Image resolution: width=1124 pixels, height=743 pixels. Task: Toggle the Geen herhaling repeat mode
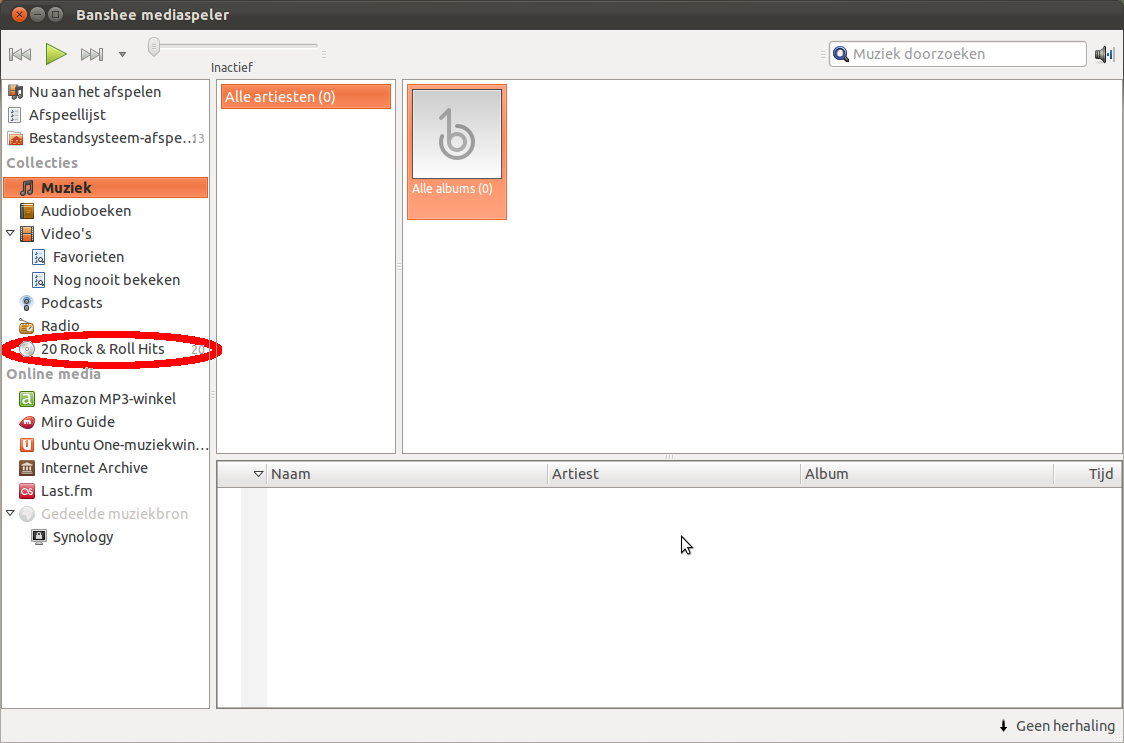coord(1056,726)
